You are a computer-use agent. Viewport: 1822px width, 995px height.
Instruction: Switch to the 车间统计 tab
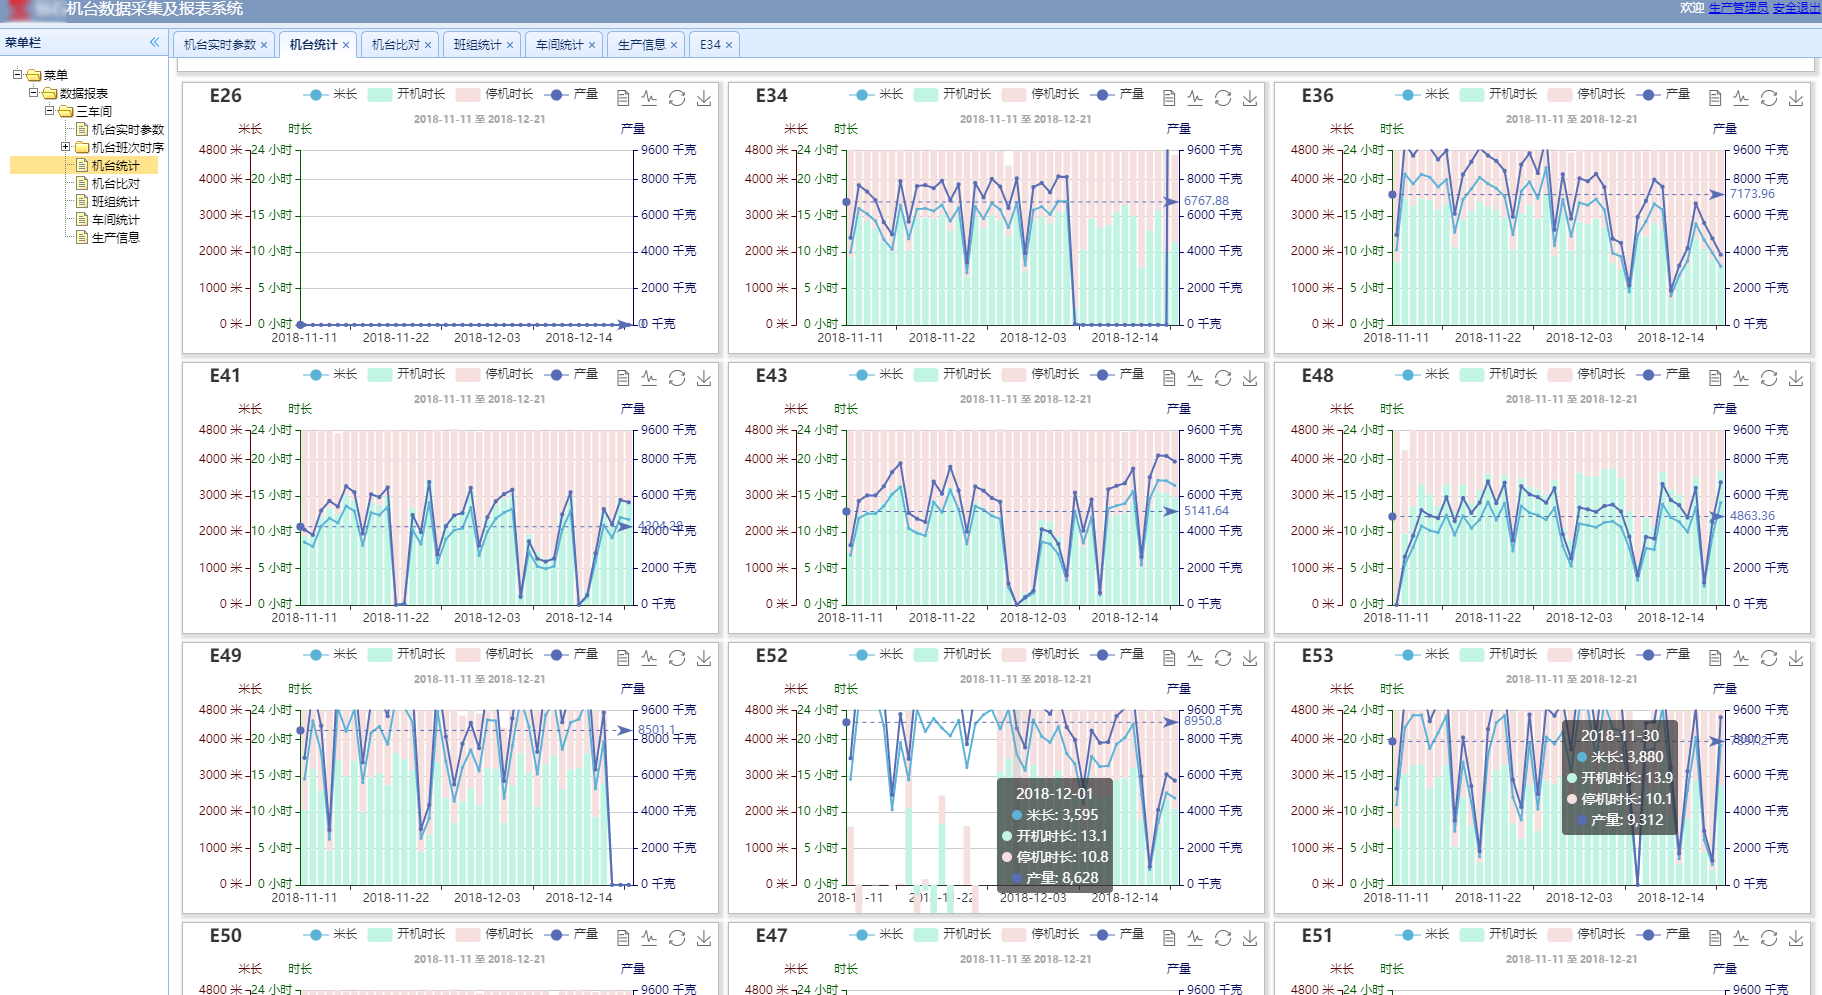559,45
